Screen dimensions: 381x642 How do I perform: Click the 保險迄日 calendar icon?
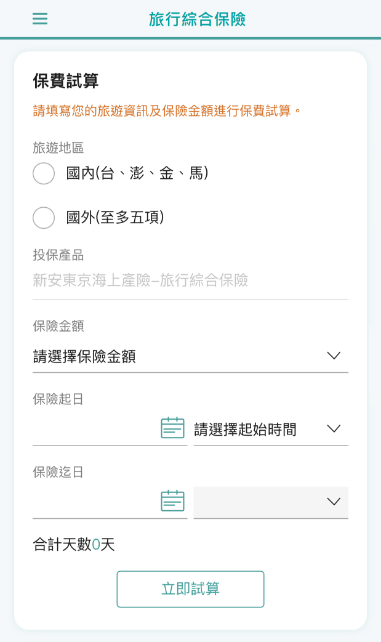click(x=172, y=501)
